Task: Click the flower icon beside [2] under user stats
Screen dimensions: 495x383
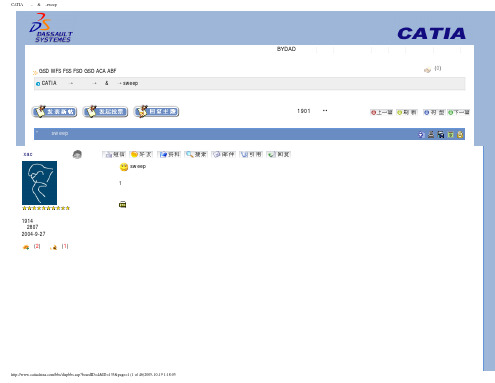Action: coord(26,247)
